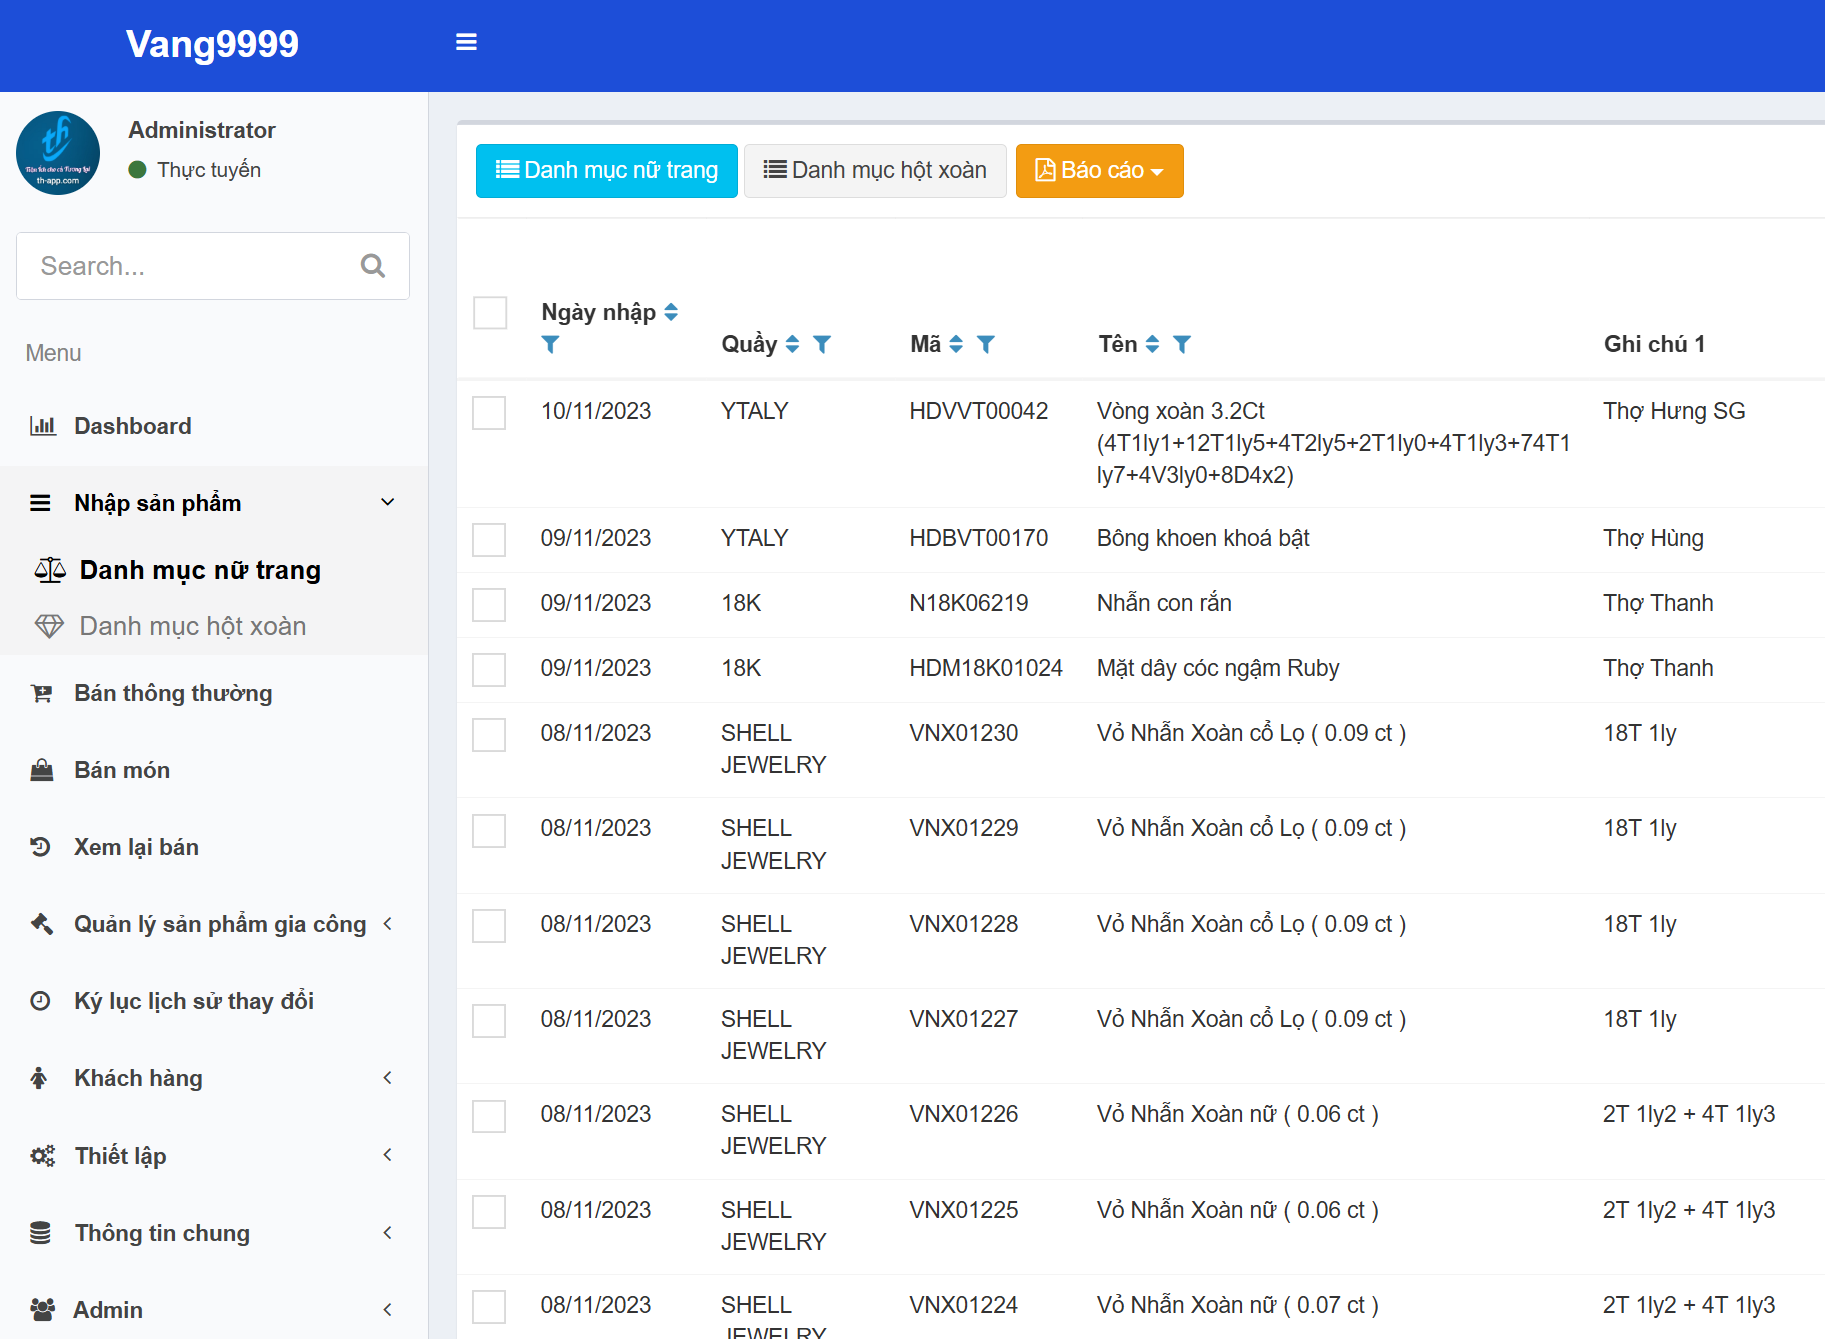
Task: Click the balance scale icon in sidebar
Action: (50, 570)
